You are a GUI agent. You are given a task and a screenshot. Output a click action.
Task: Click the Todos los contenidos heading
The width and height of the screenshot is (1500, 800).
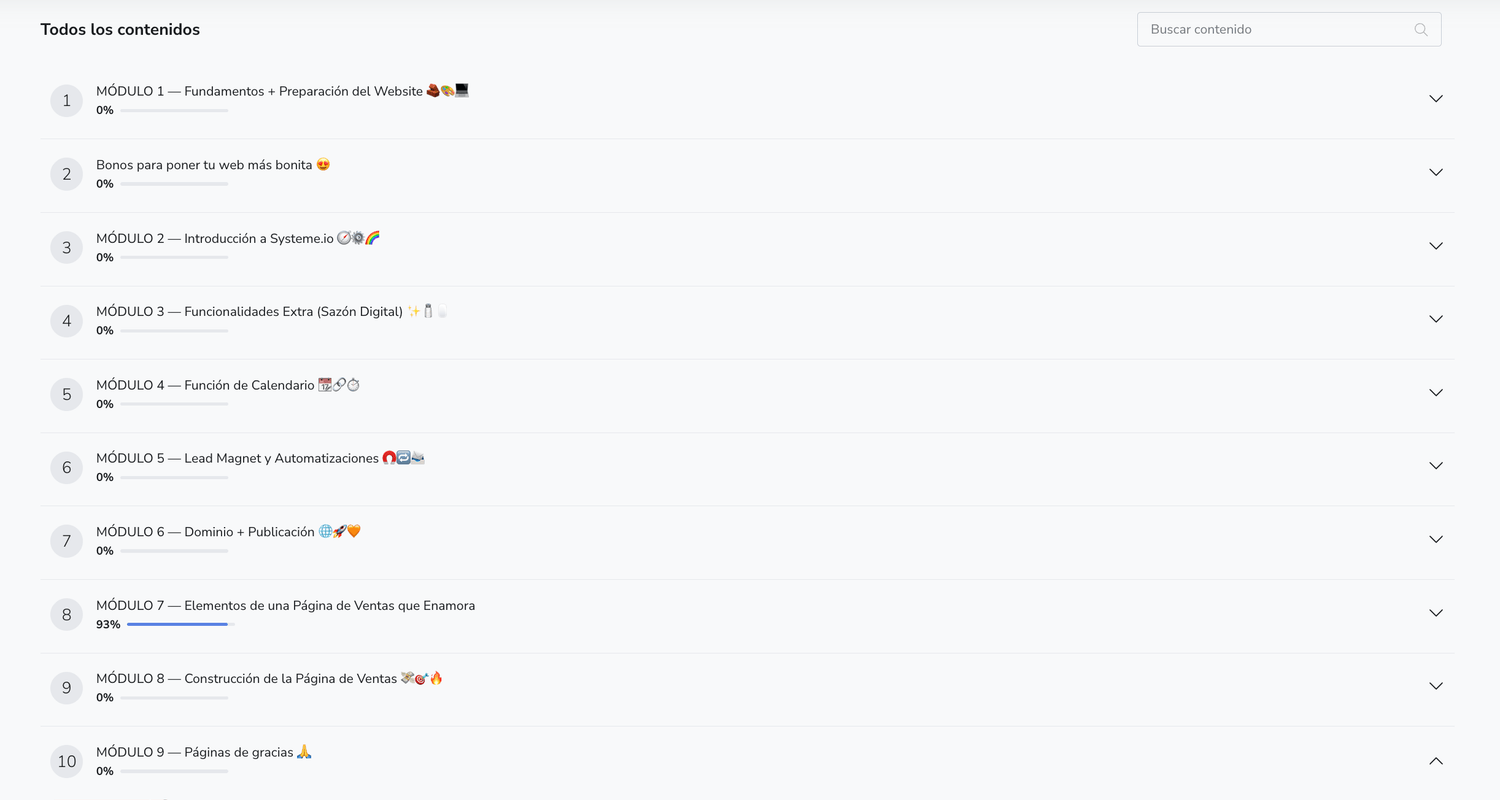pos(120,30)
